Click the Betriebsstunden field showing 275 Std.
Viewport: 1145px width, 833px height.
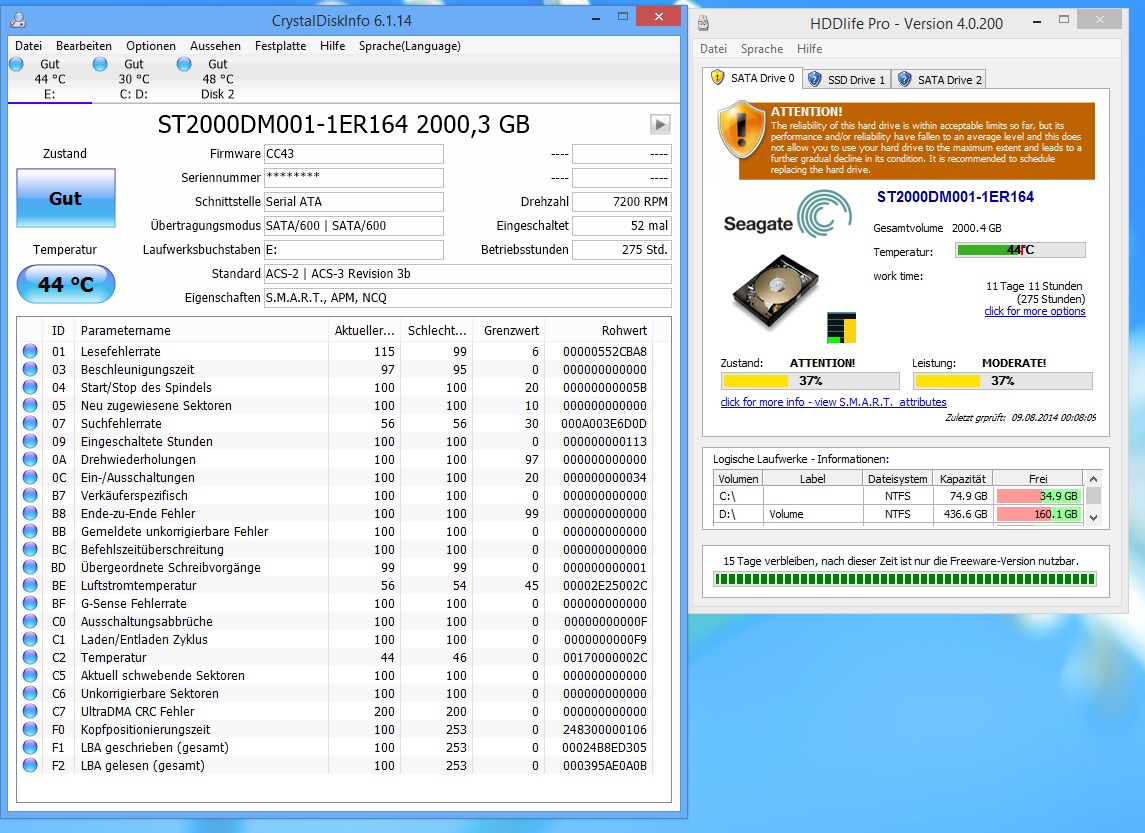click(621, 250)
